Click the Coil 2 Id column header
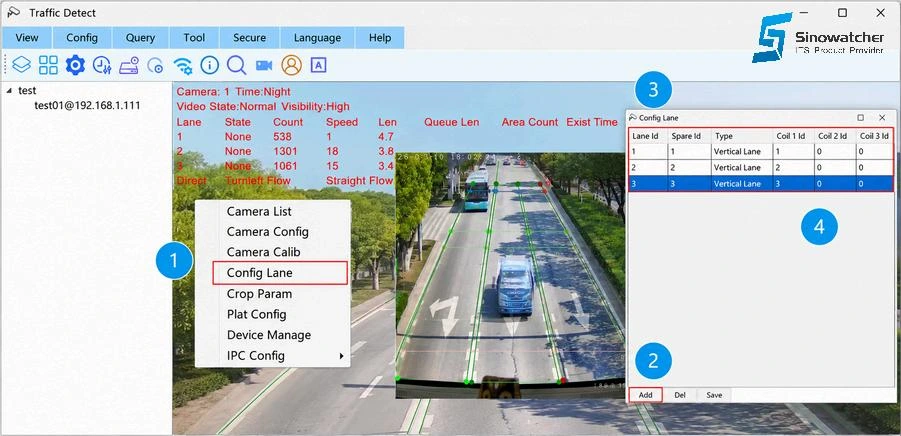The image size is (901, 436). tap(834, 136)
